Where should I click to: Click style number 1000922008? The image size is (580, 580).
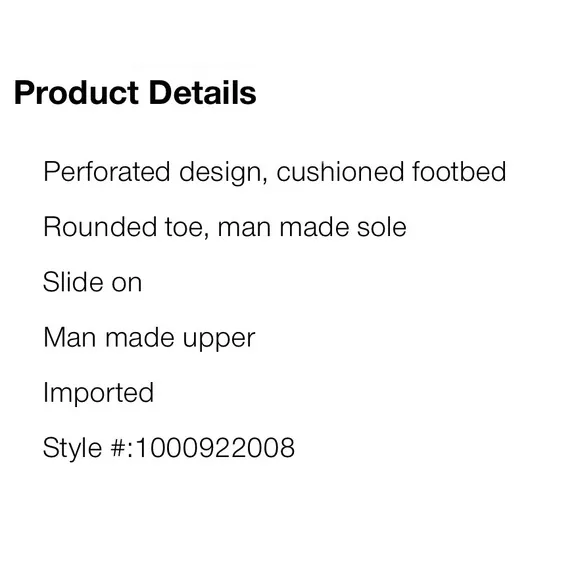215,448
